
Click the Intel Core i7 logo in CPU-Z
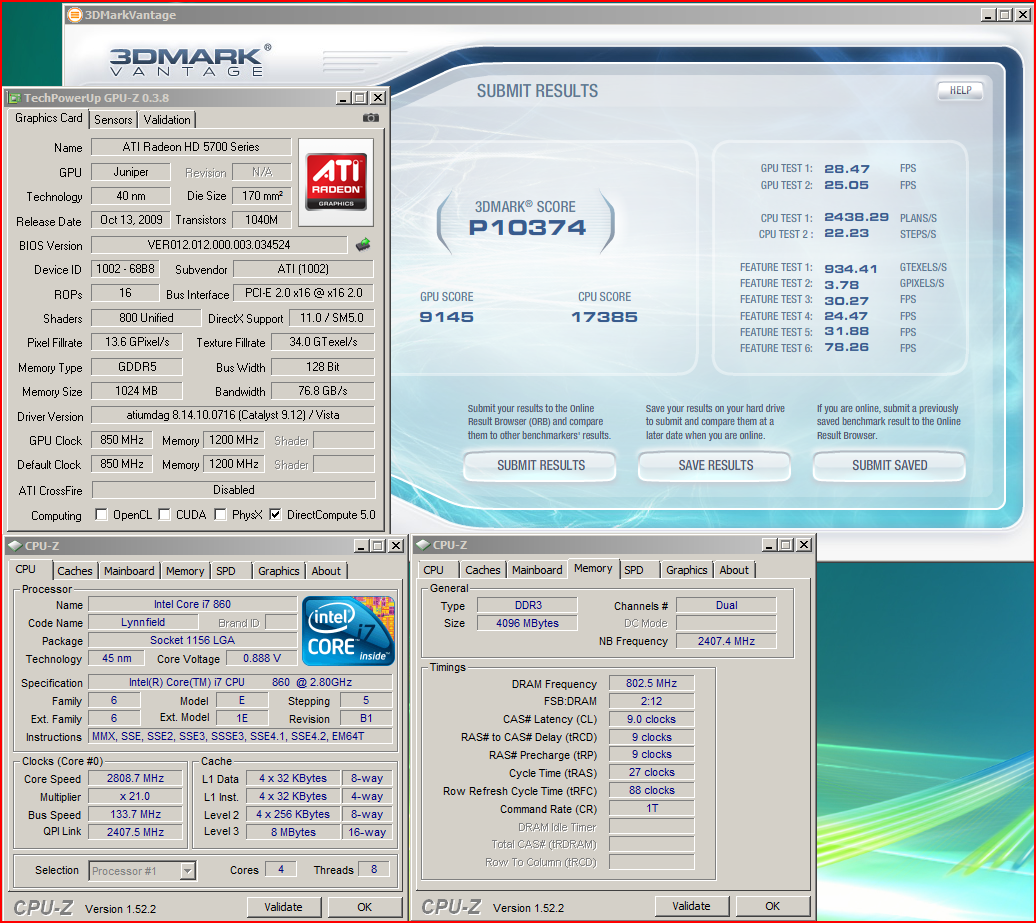point(348,631)
